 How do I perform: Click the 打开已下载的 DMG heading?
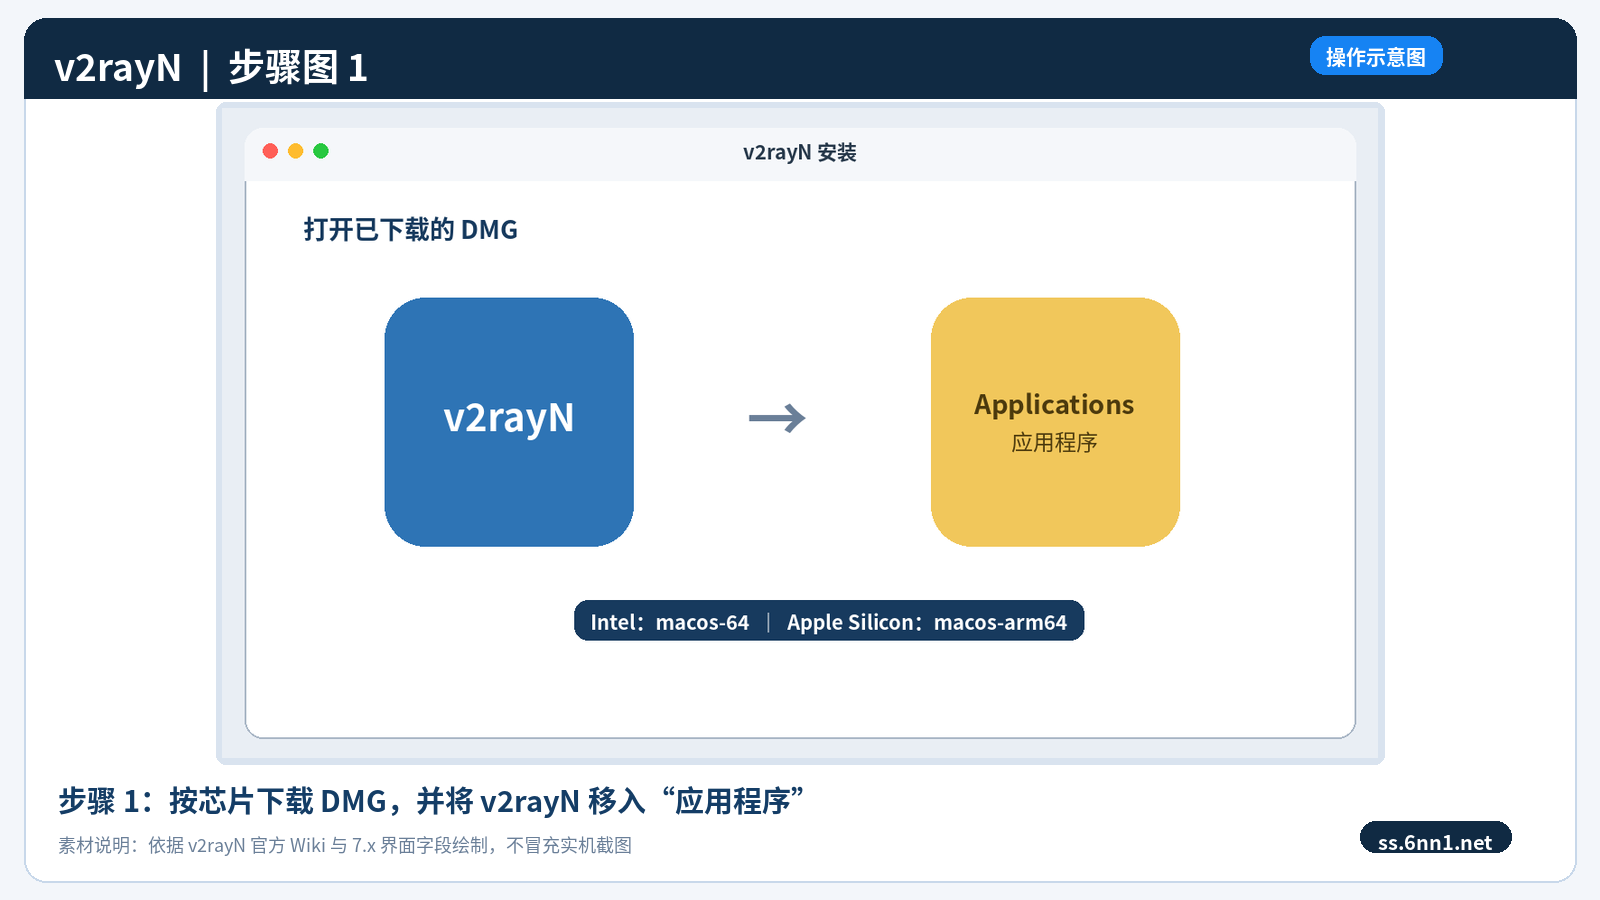pos(411,230)
